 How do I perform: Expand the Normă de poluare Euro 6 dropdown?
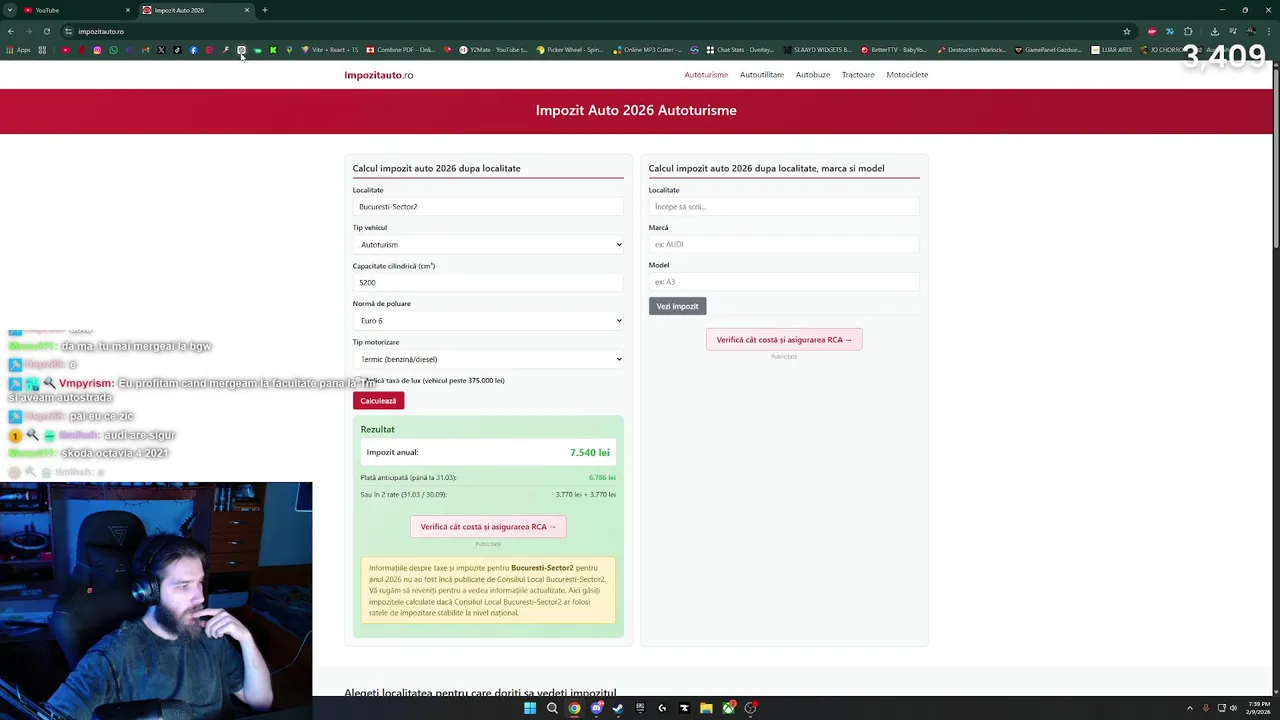click(x=488, y=321)
